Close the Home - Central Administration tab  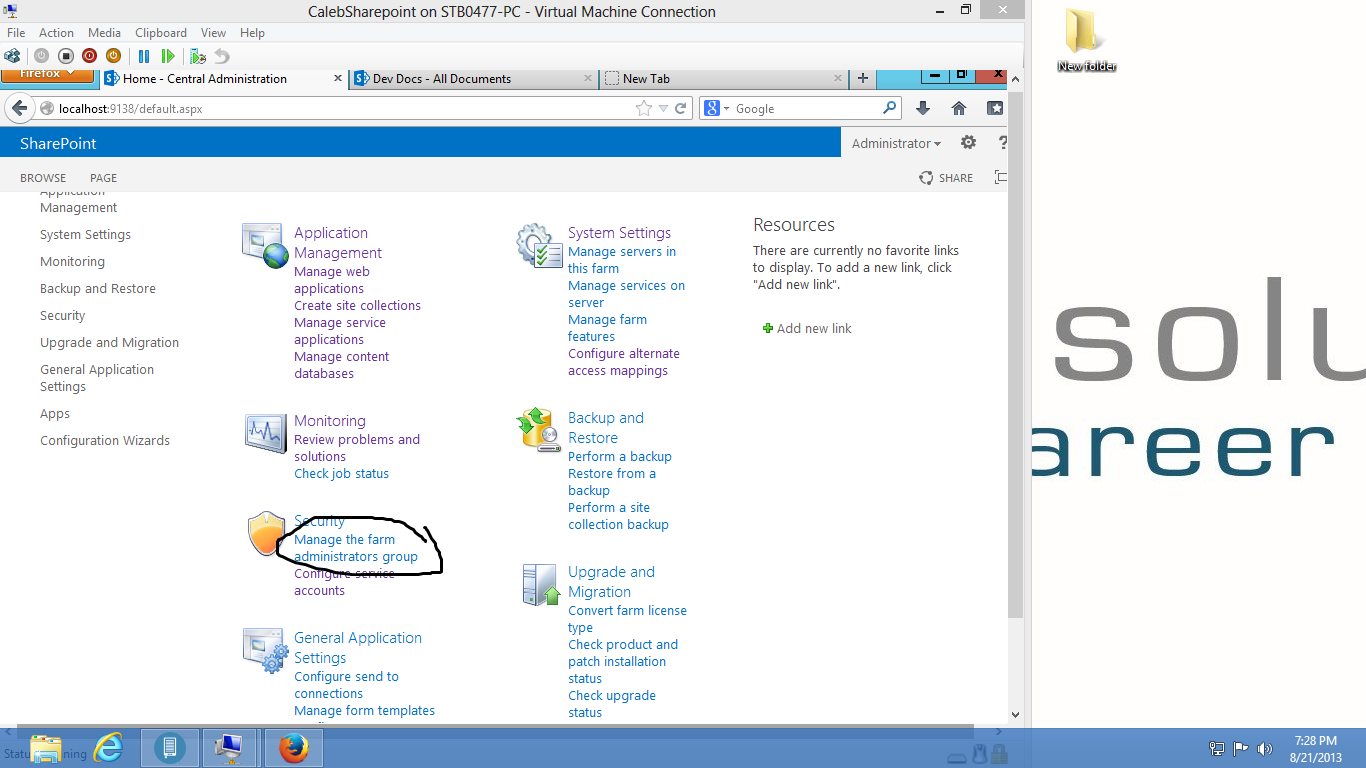click(x=338, y=78)
